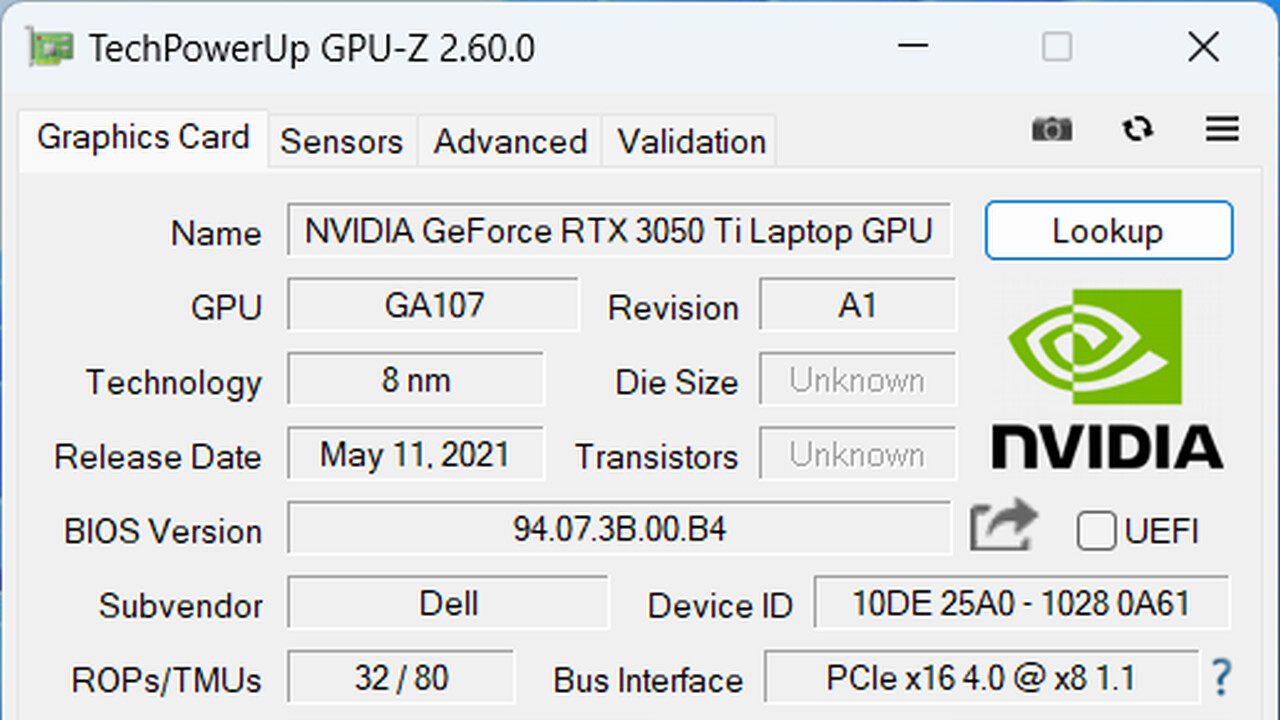The image size is (1280, 720).
Task: Take a screenshot with the camera icon
Action: pos(1051,130)
